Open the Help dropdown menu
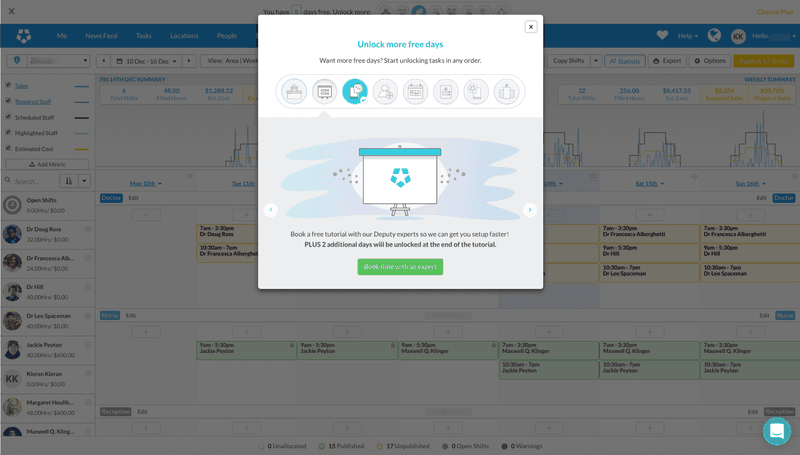The image size is (800, 455). (688, 36)
